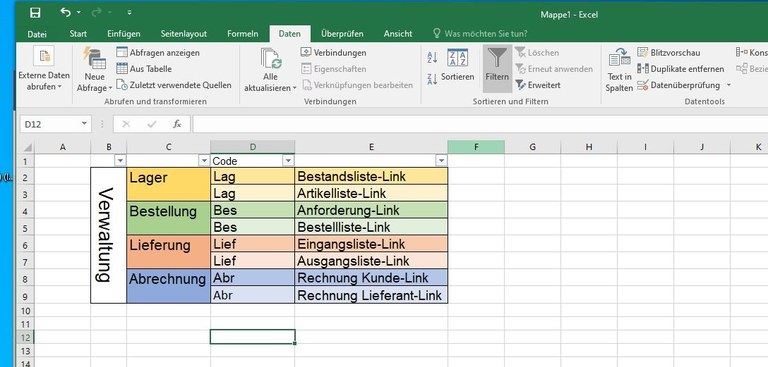Select Anforderung-Link cell
The height and width of the screenshot is (367, 768).
[371, 210]
